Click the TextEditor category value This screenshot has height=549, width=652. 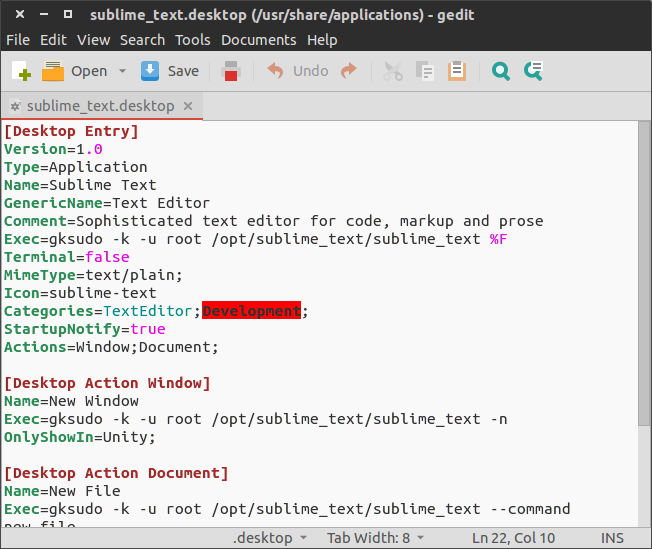tap(147, 311)
